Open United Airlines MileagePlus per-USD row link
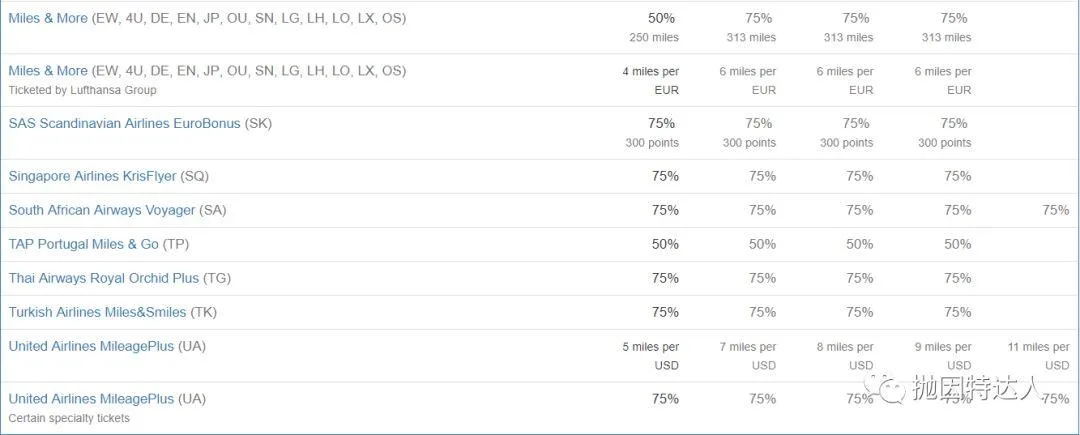 click(91, 346)
